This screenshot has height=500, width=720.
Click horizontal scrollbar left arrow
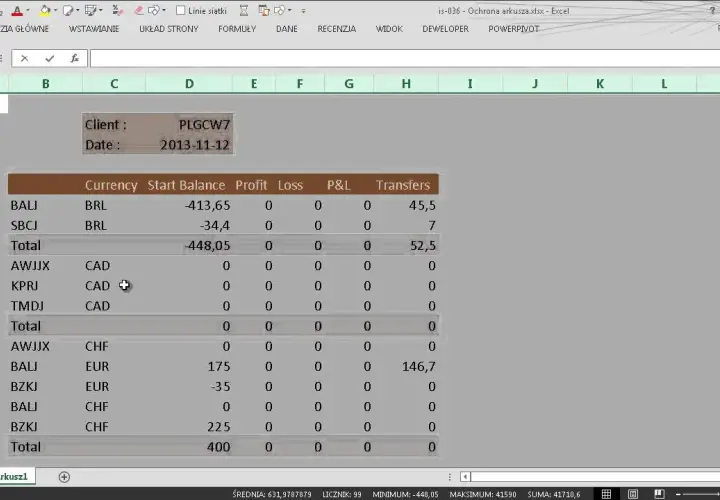(465, 477)
